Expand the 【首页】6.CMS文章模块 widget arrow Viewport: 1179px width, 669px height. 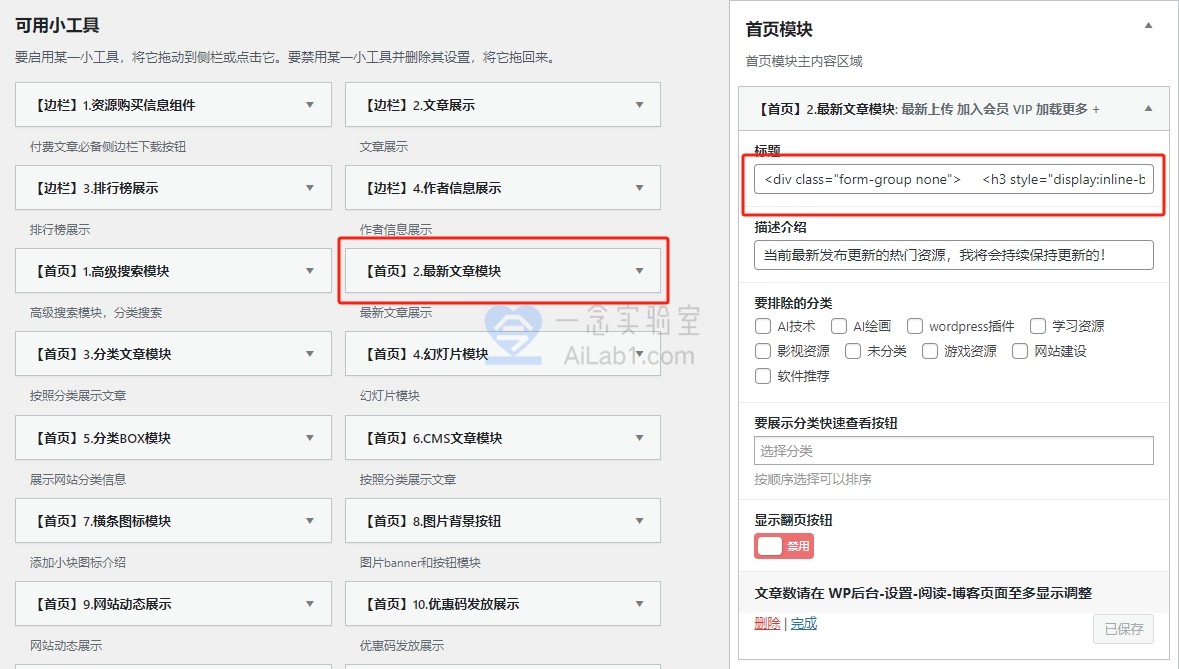639,438
